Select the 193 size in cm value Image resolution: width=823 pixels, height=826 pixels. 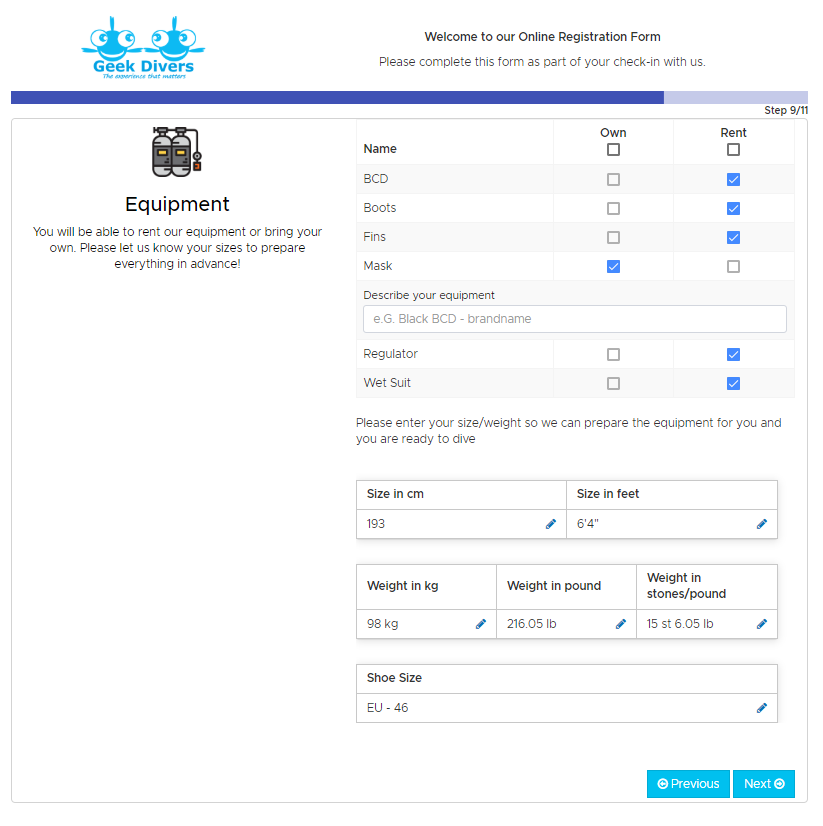tap(376, 524)
